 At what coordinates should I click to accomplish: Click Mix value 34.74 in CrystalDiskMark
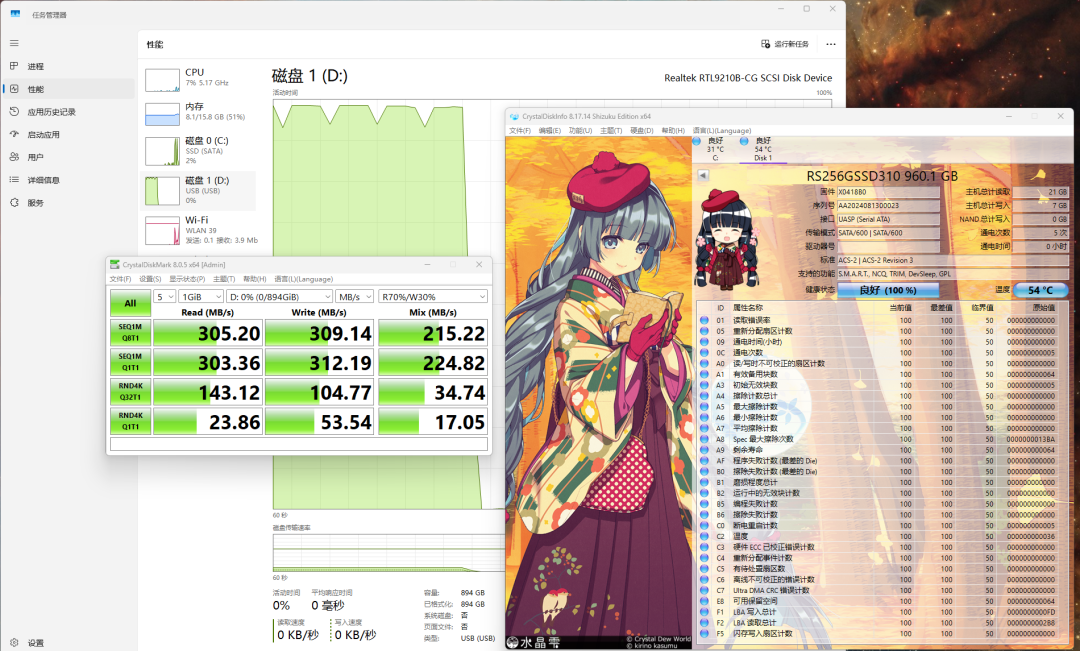(433, 392)
